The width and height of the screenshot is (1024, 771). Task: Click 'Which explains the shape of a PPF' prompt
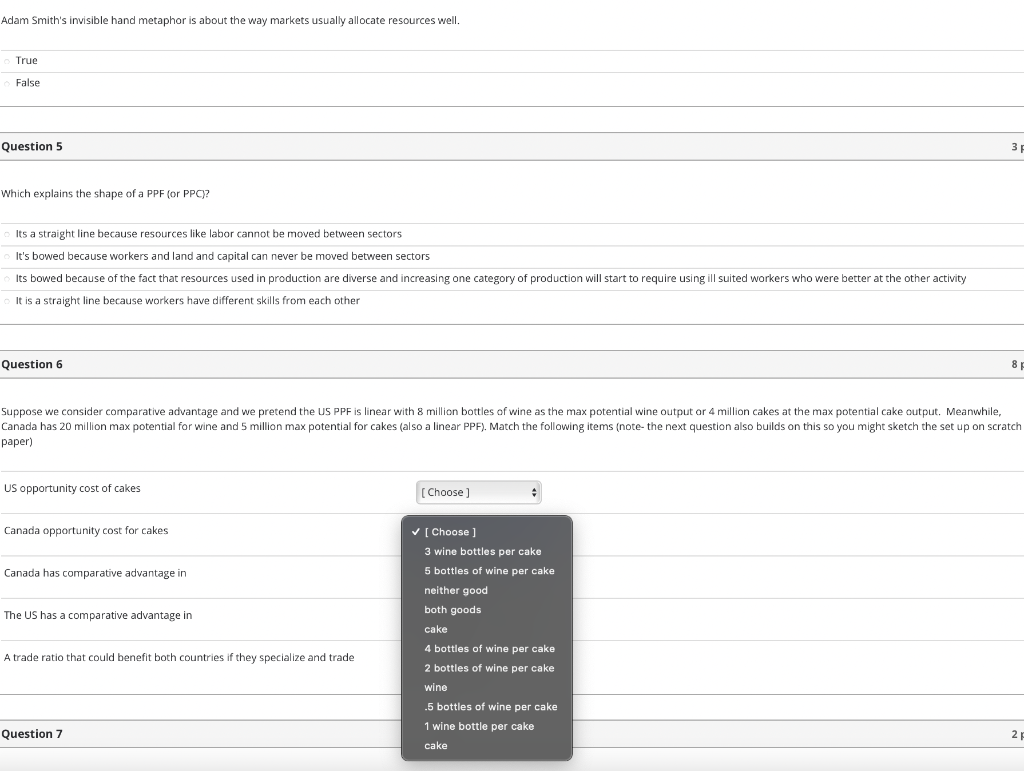coord(105,194)
